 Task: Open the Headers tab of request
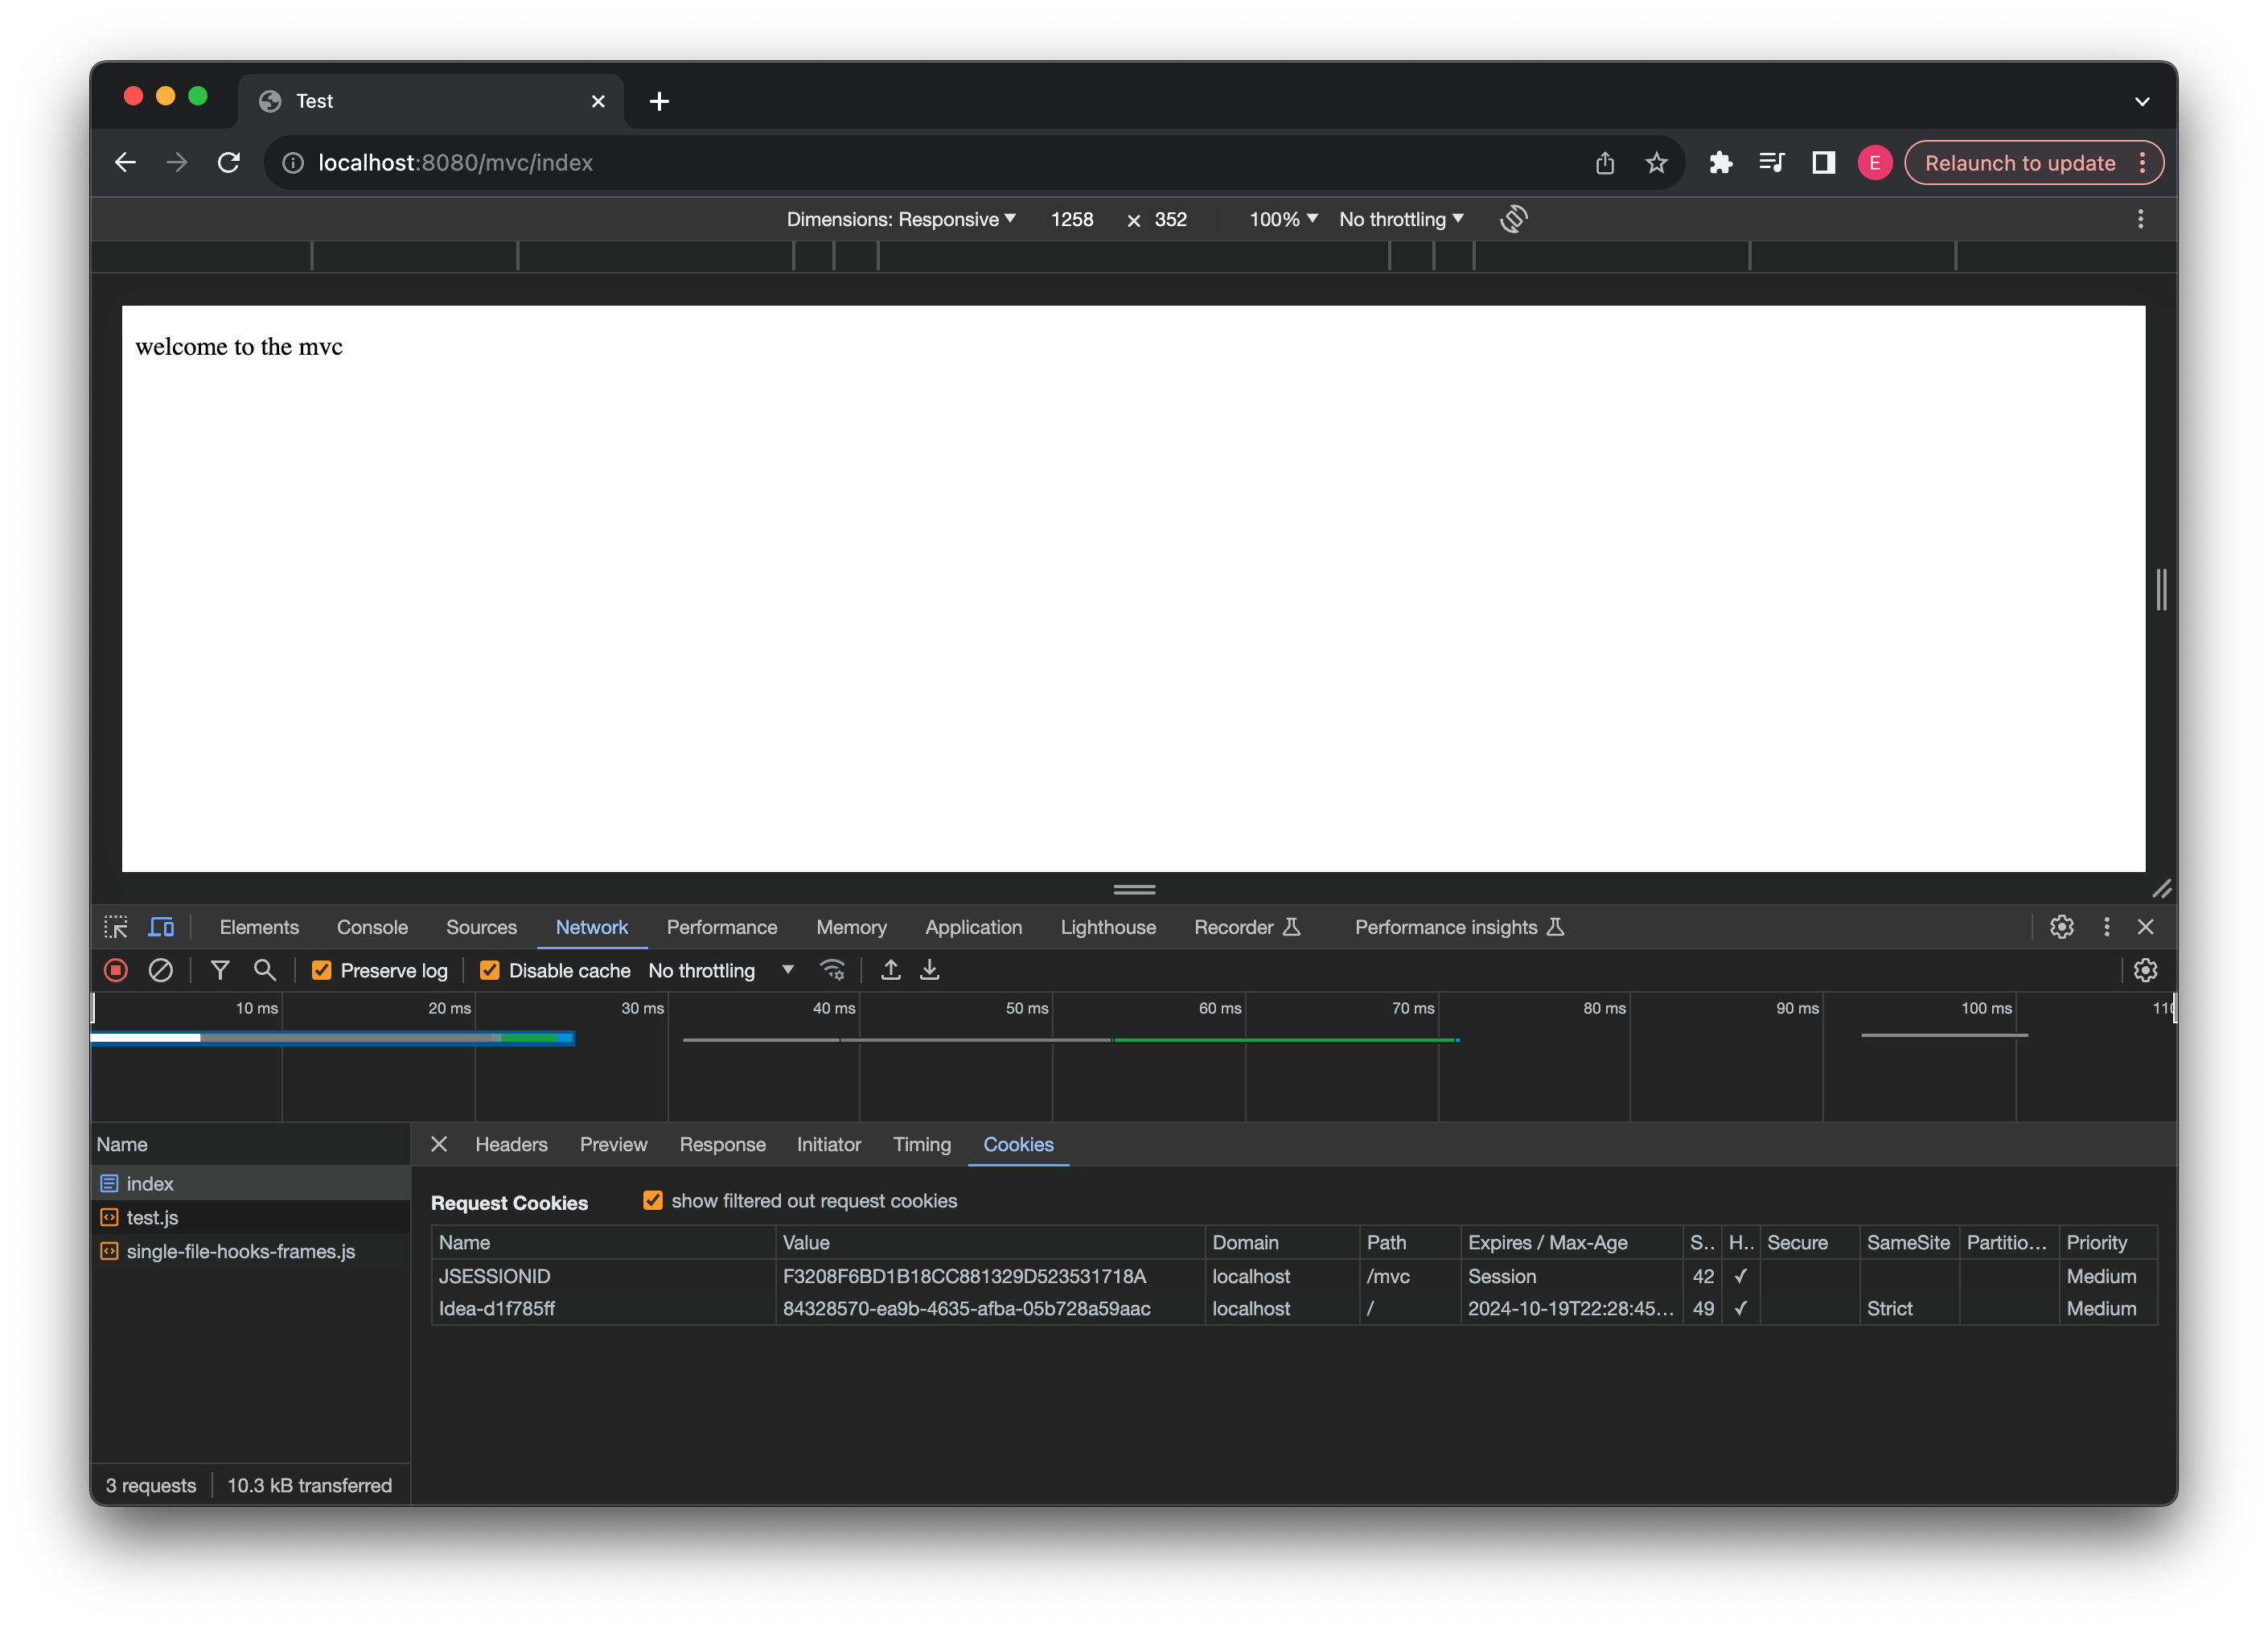pyautogui.click(x=511, y=1144)
